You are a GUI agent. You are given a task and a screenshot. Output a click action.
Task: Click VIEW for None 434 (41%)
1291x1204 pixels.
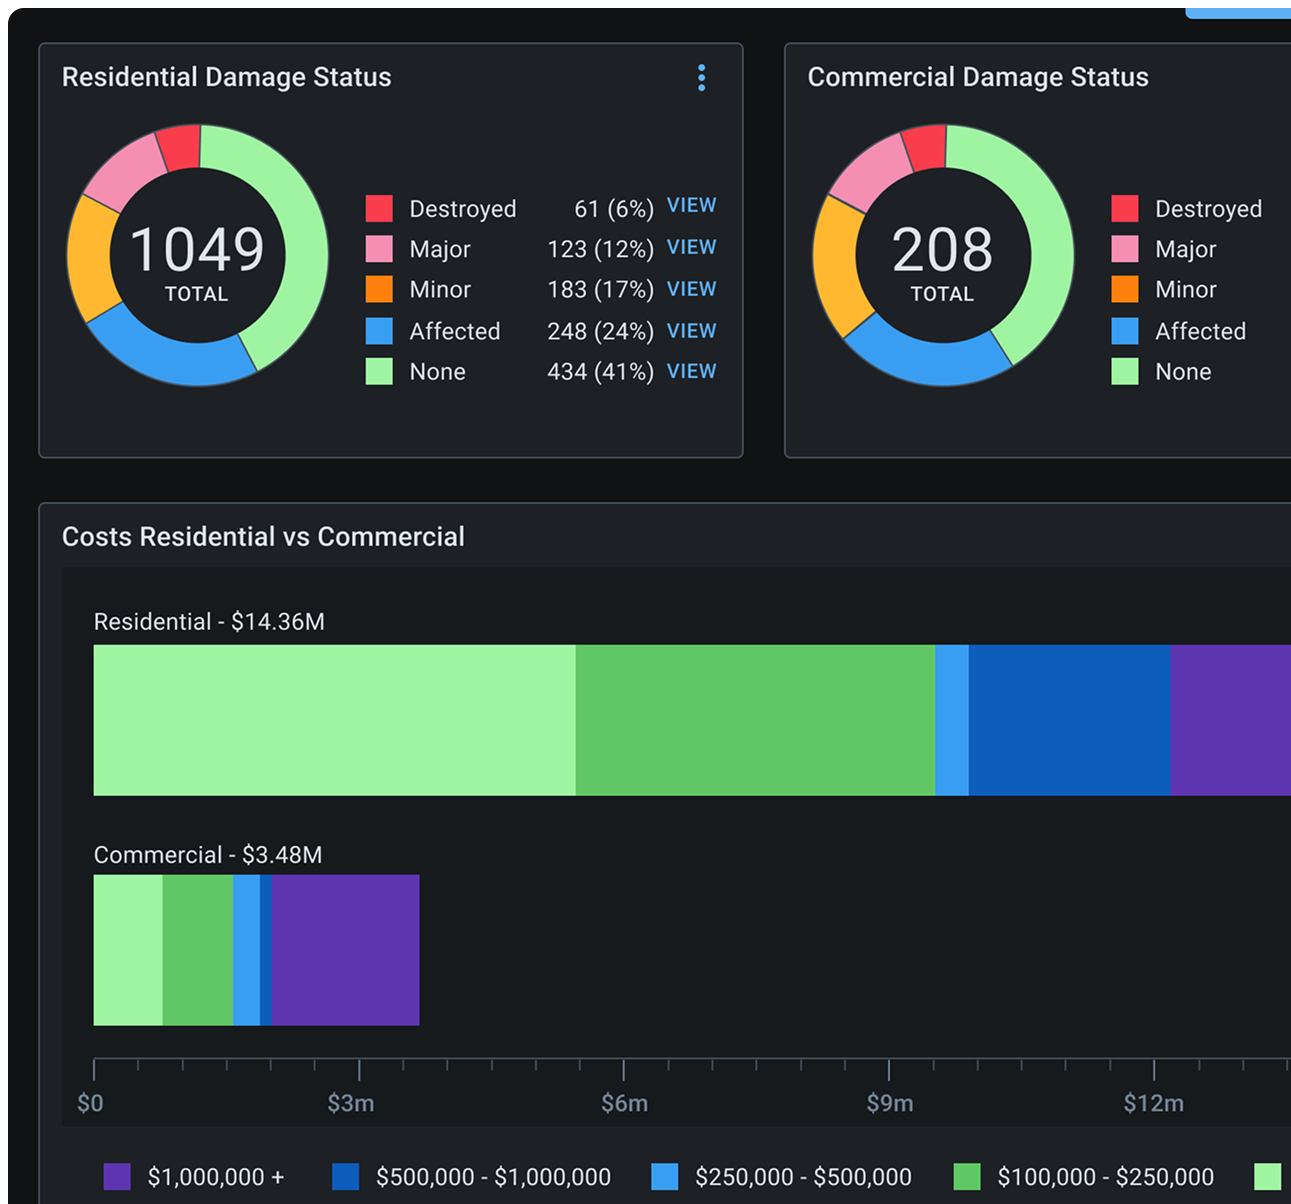coord(691,372)
